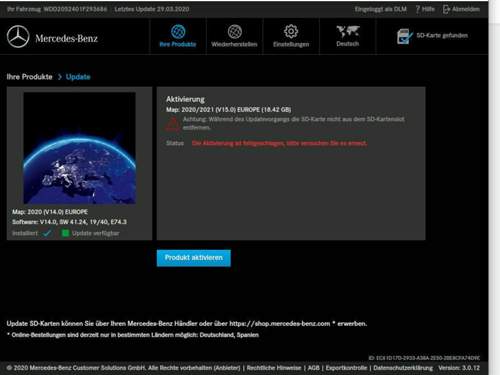Screen dimensions: 500x375
Task: Open Datenschutzerklärung footer link
Action: click(403, 368)
